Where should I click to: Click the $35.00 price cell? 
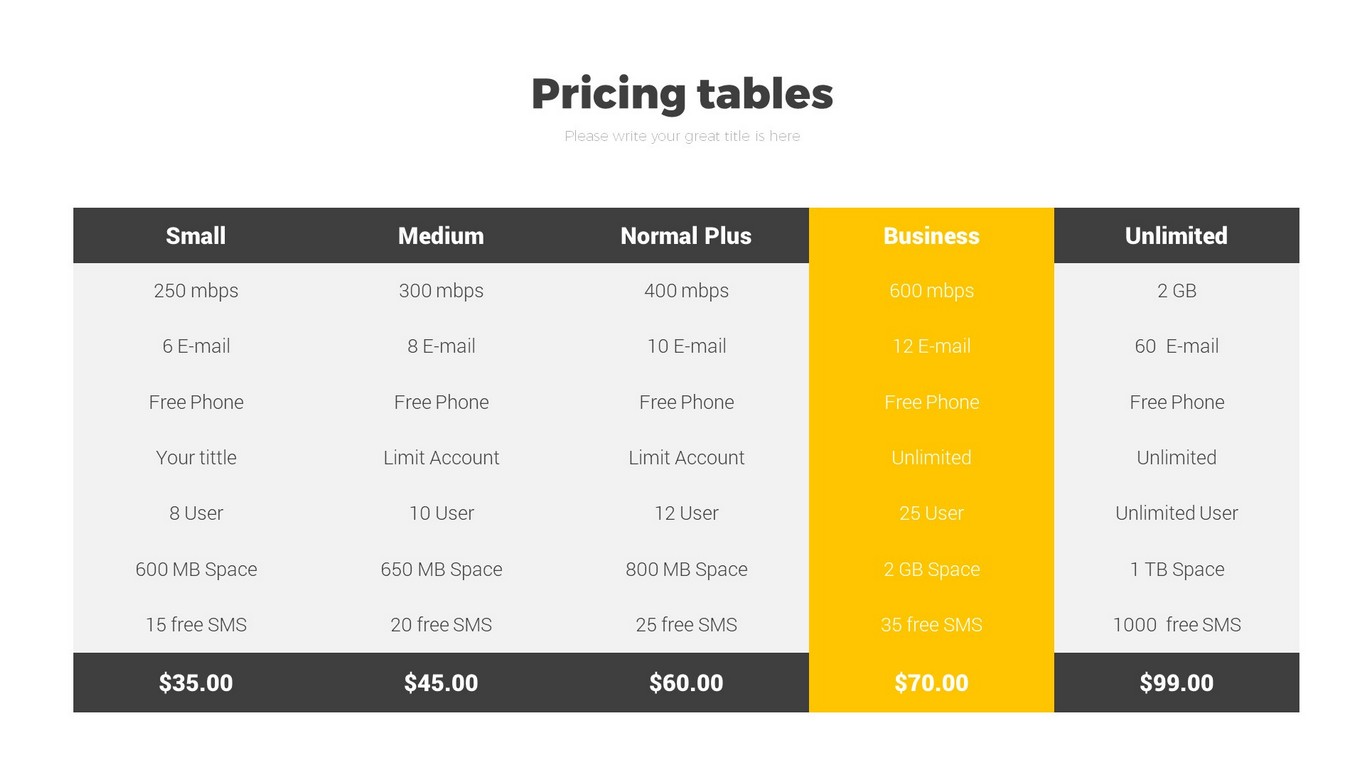(196, 683)
